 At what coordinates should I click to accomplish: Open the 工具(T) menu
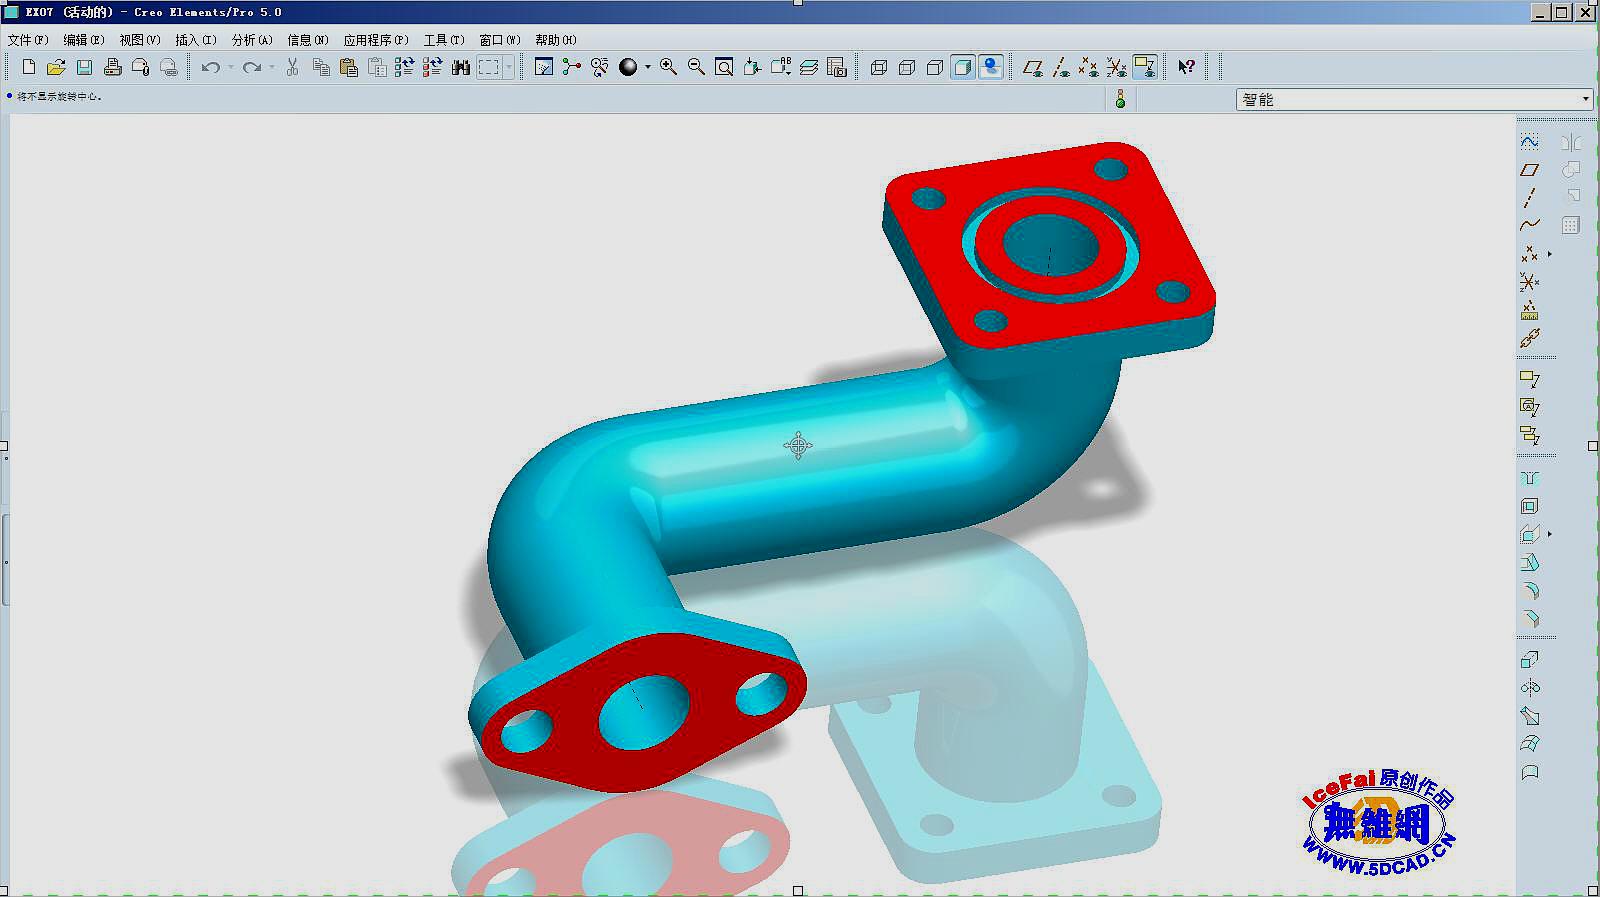[x=444, y=40]
